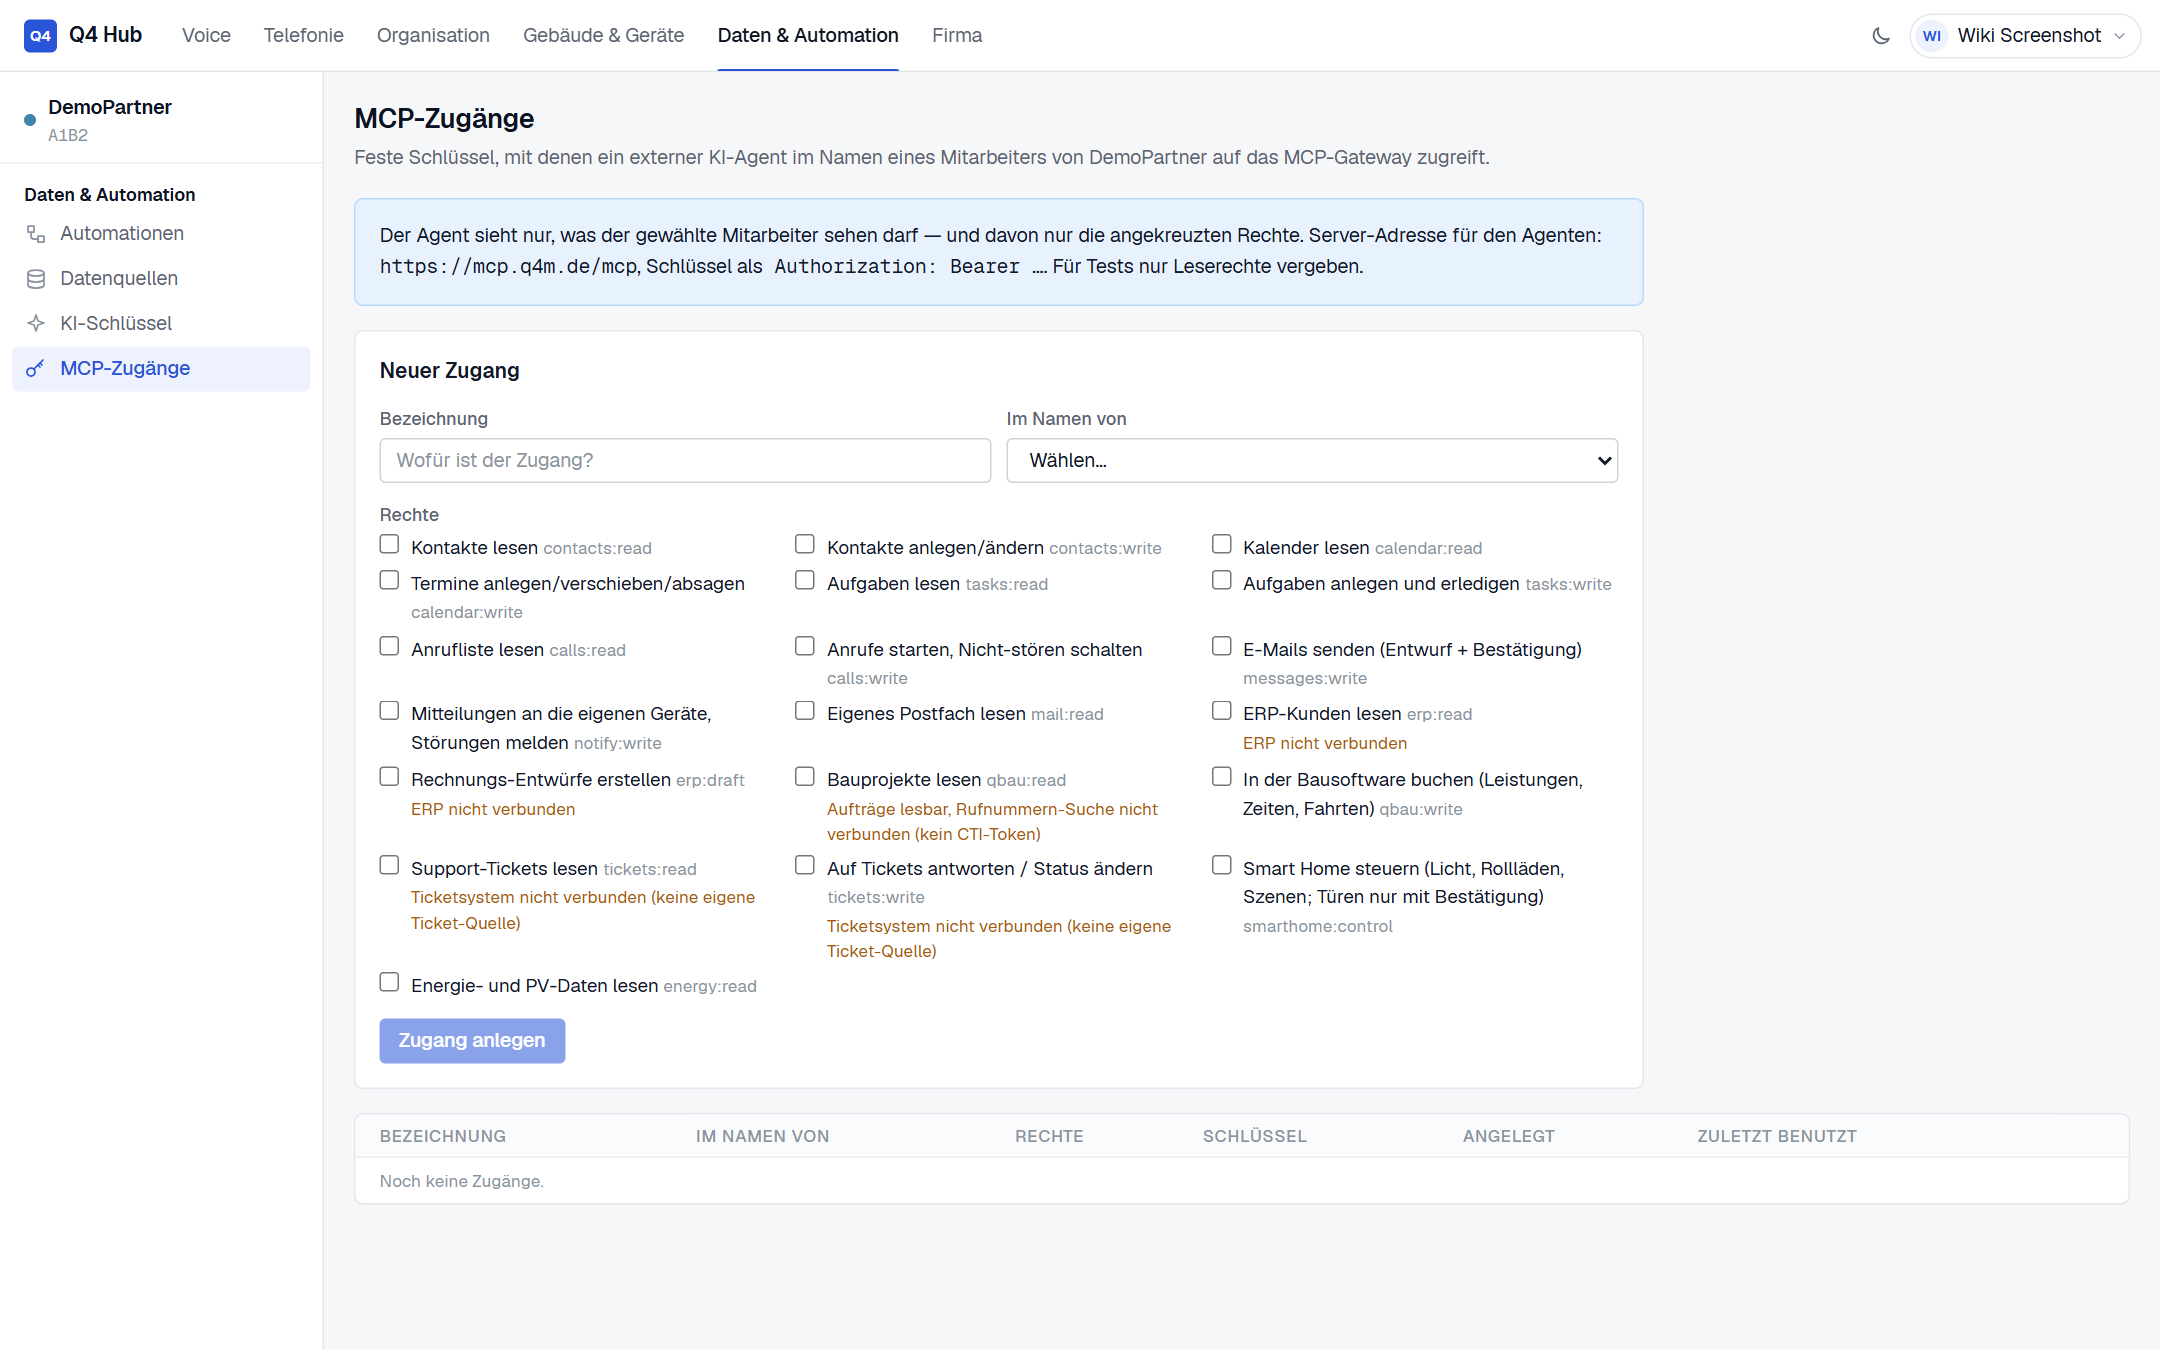Open the Voice top menu
The image size is (2160, 1350).
click(206, 36)
